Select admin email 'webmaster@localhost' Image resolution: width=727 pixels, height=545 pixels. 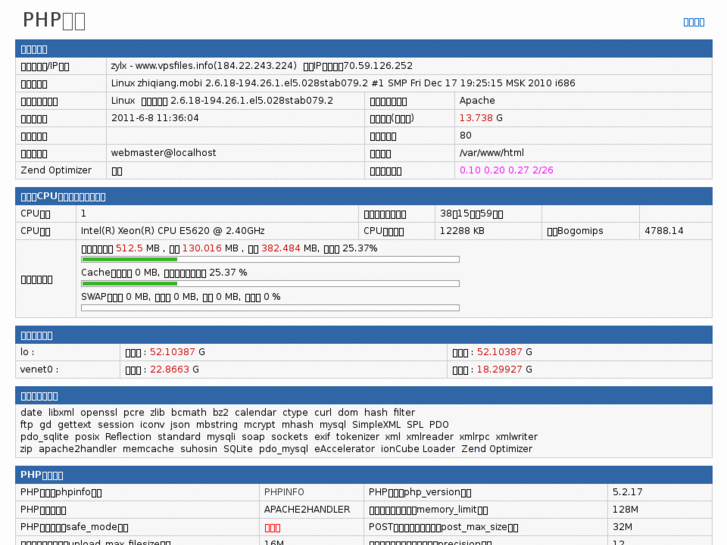[163, 153]
